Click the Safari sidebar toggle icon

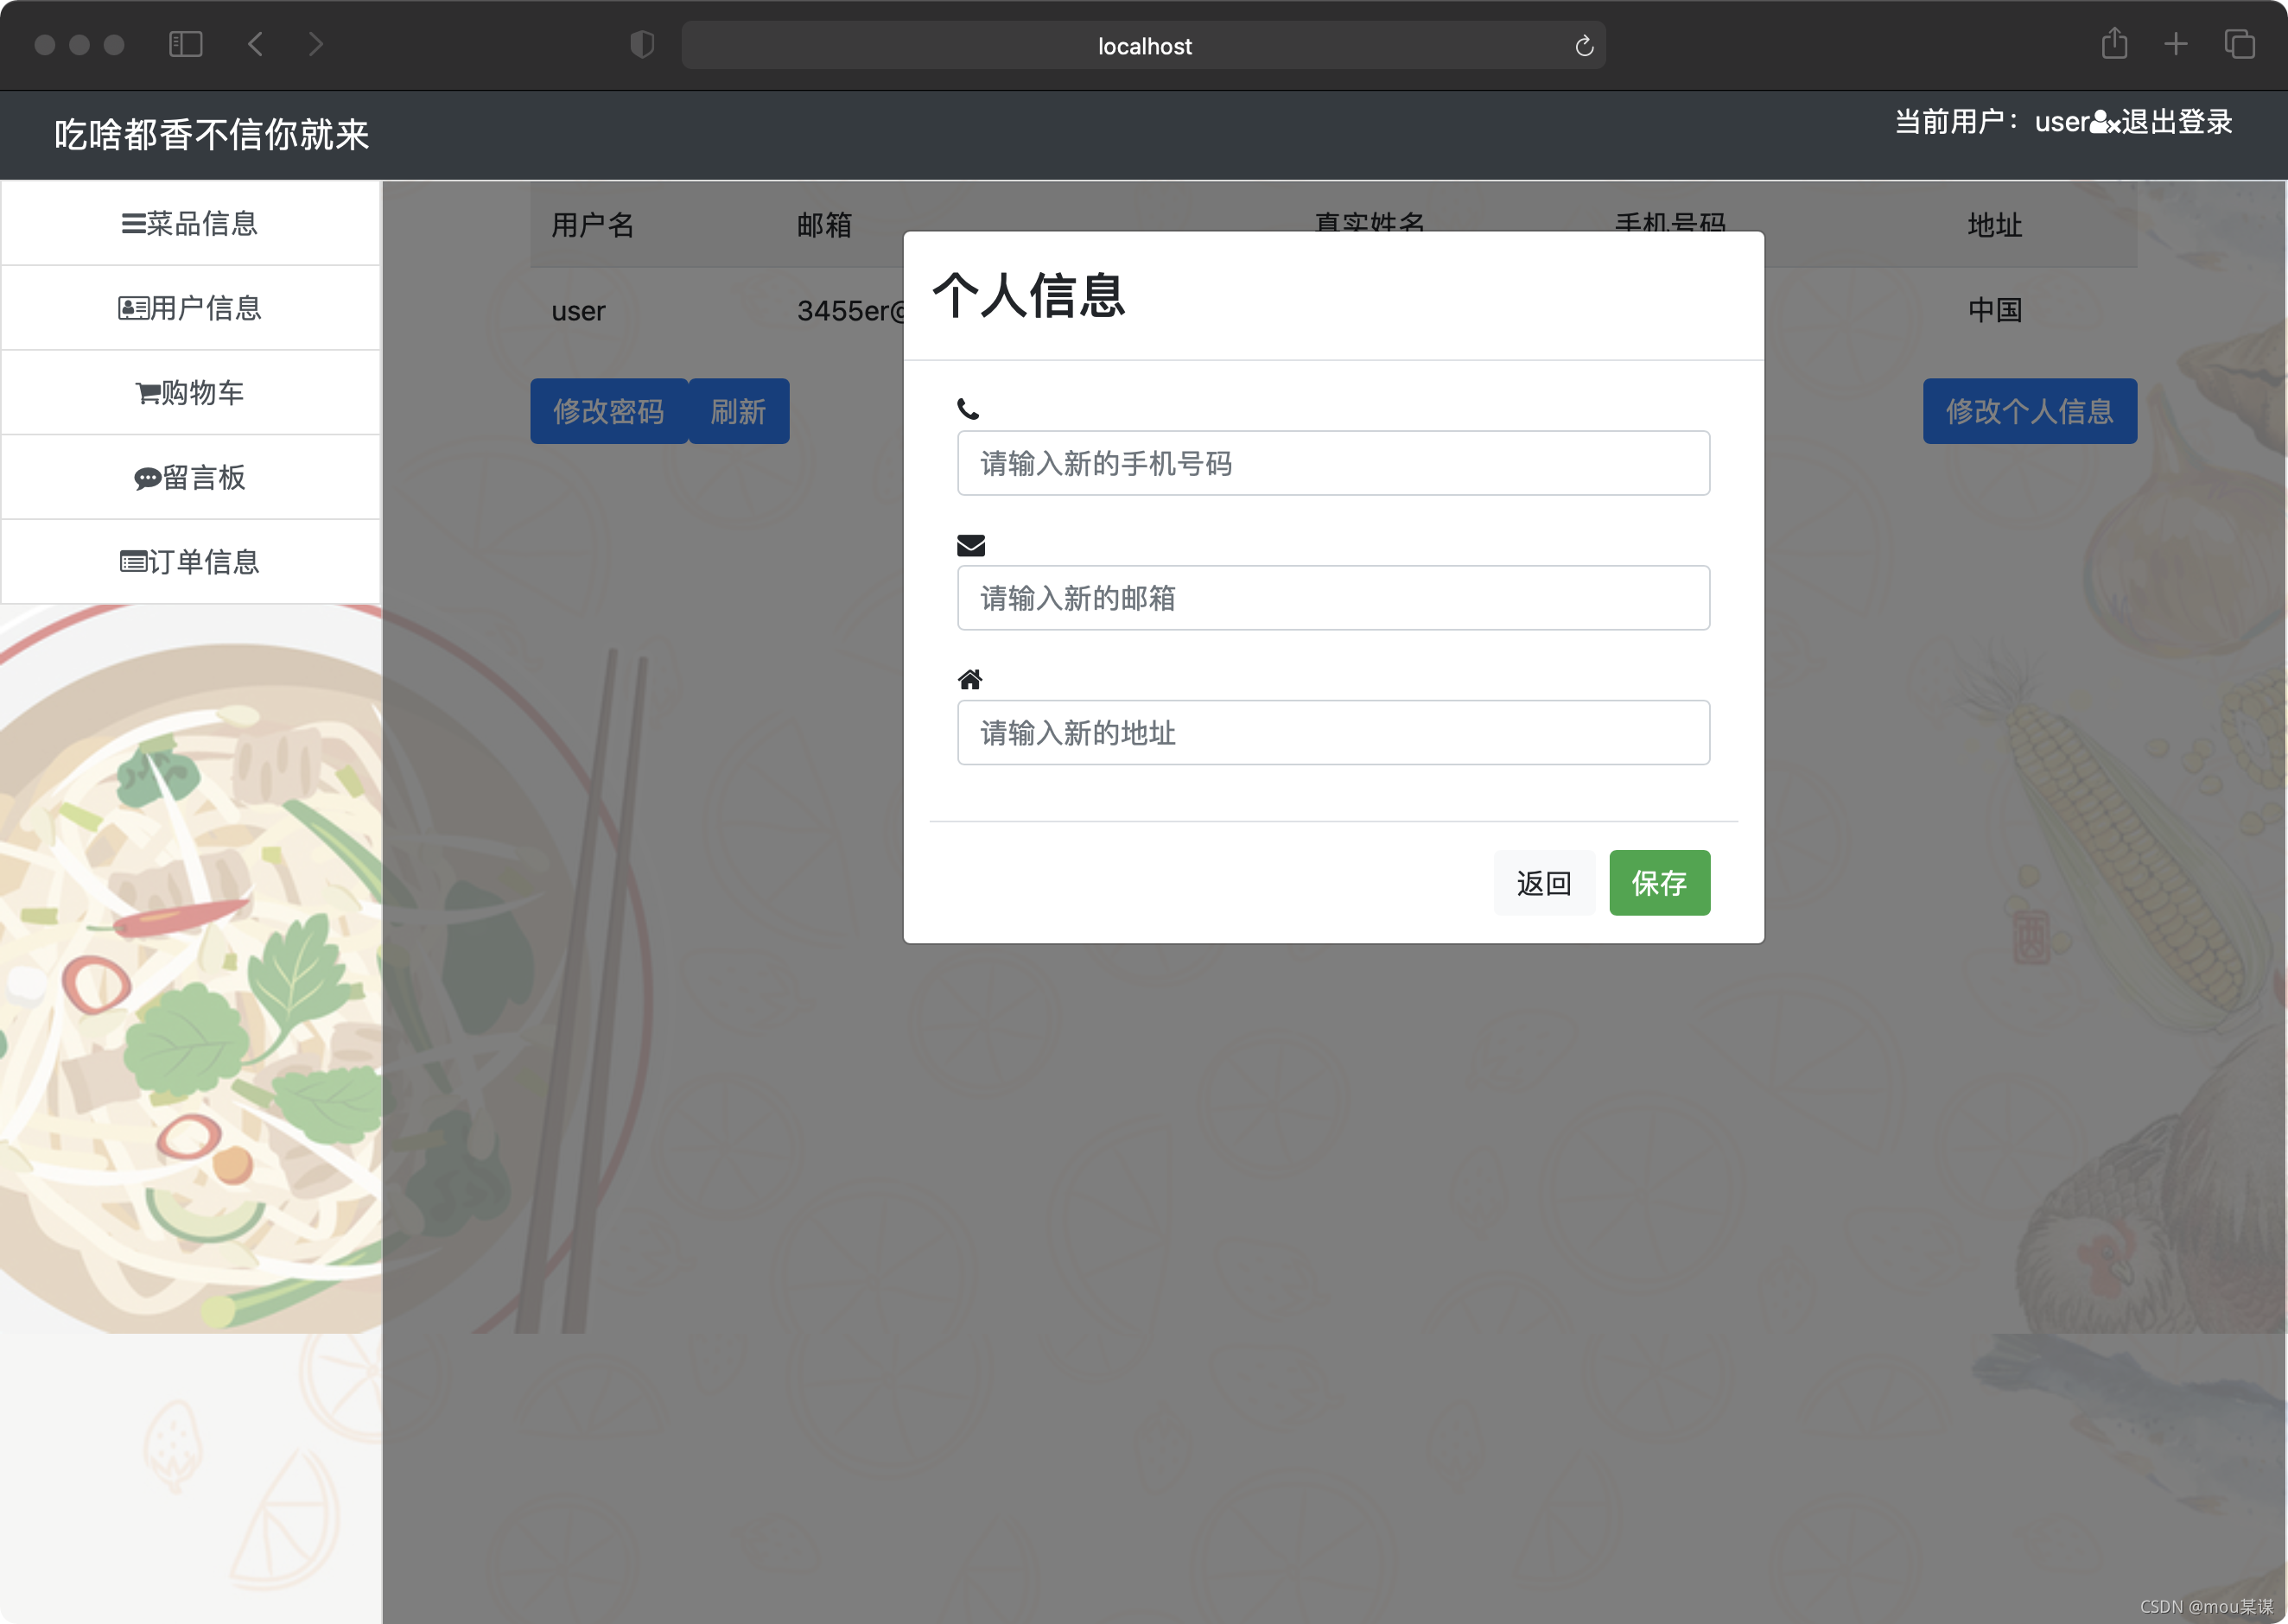(186, 44)
